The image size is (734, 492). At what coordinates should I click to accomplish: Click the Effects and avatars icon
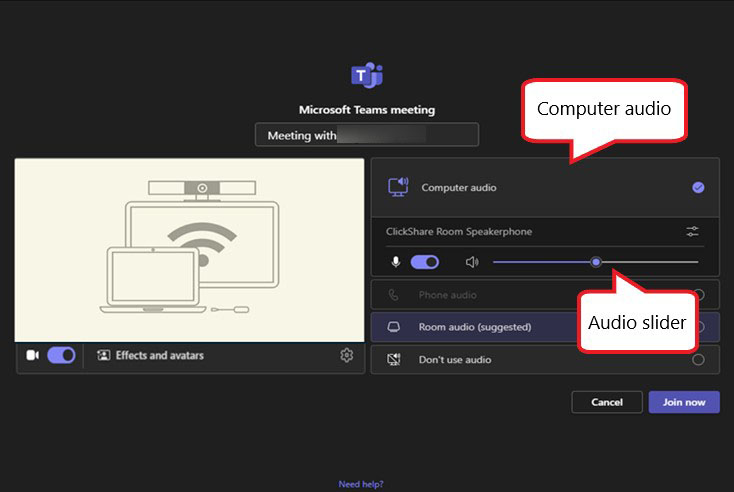click(x=103, y=355)
